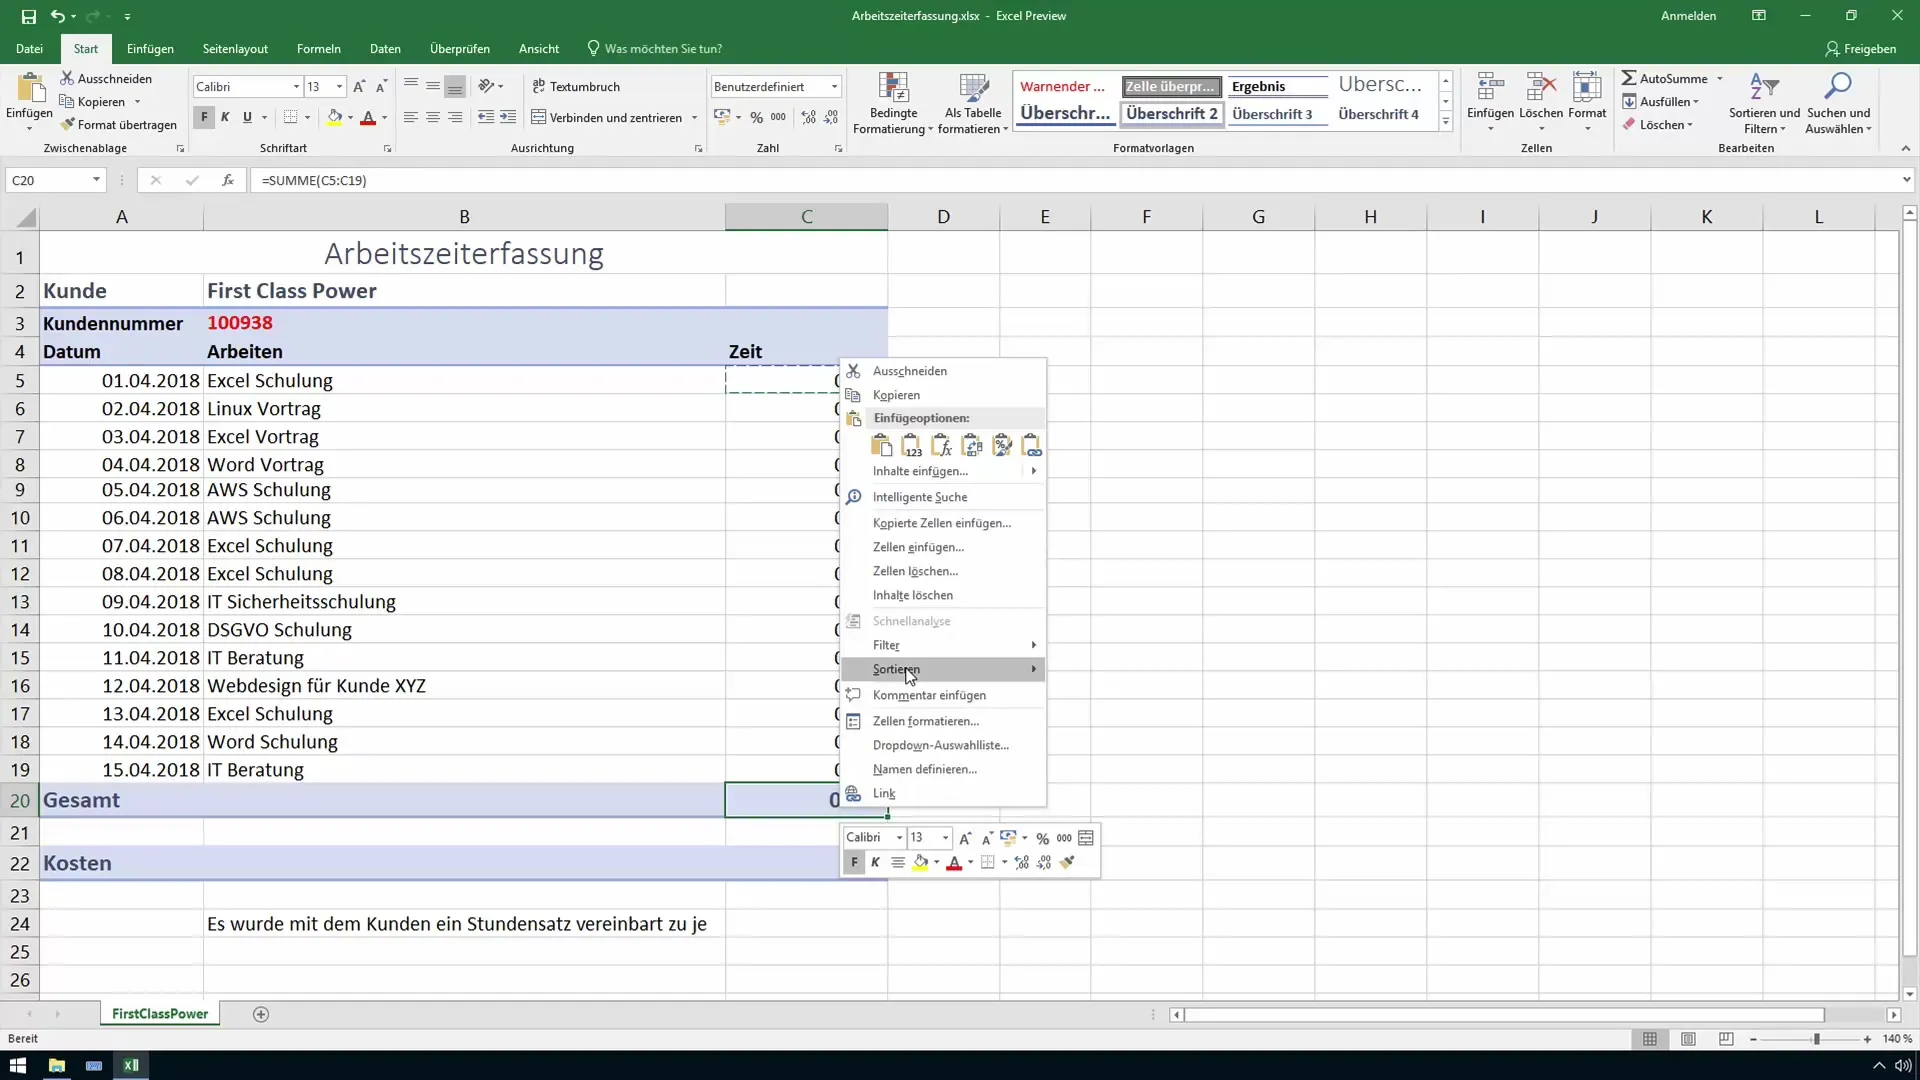The width and height of the screenshot is (1920, 1080).
Task: Click the paste link icon in the context menu paste options
Action: (x=1031, y=446)
